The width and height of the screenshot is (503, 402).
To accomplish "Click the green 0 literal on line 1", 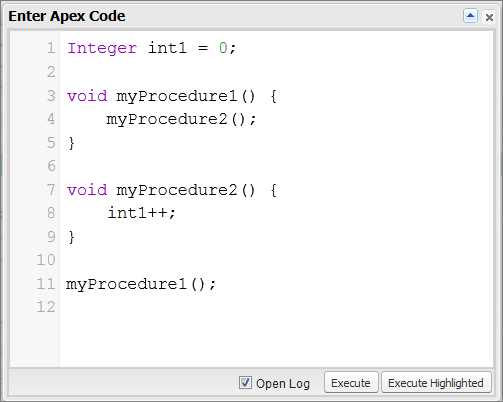I will [223, 48].
